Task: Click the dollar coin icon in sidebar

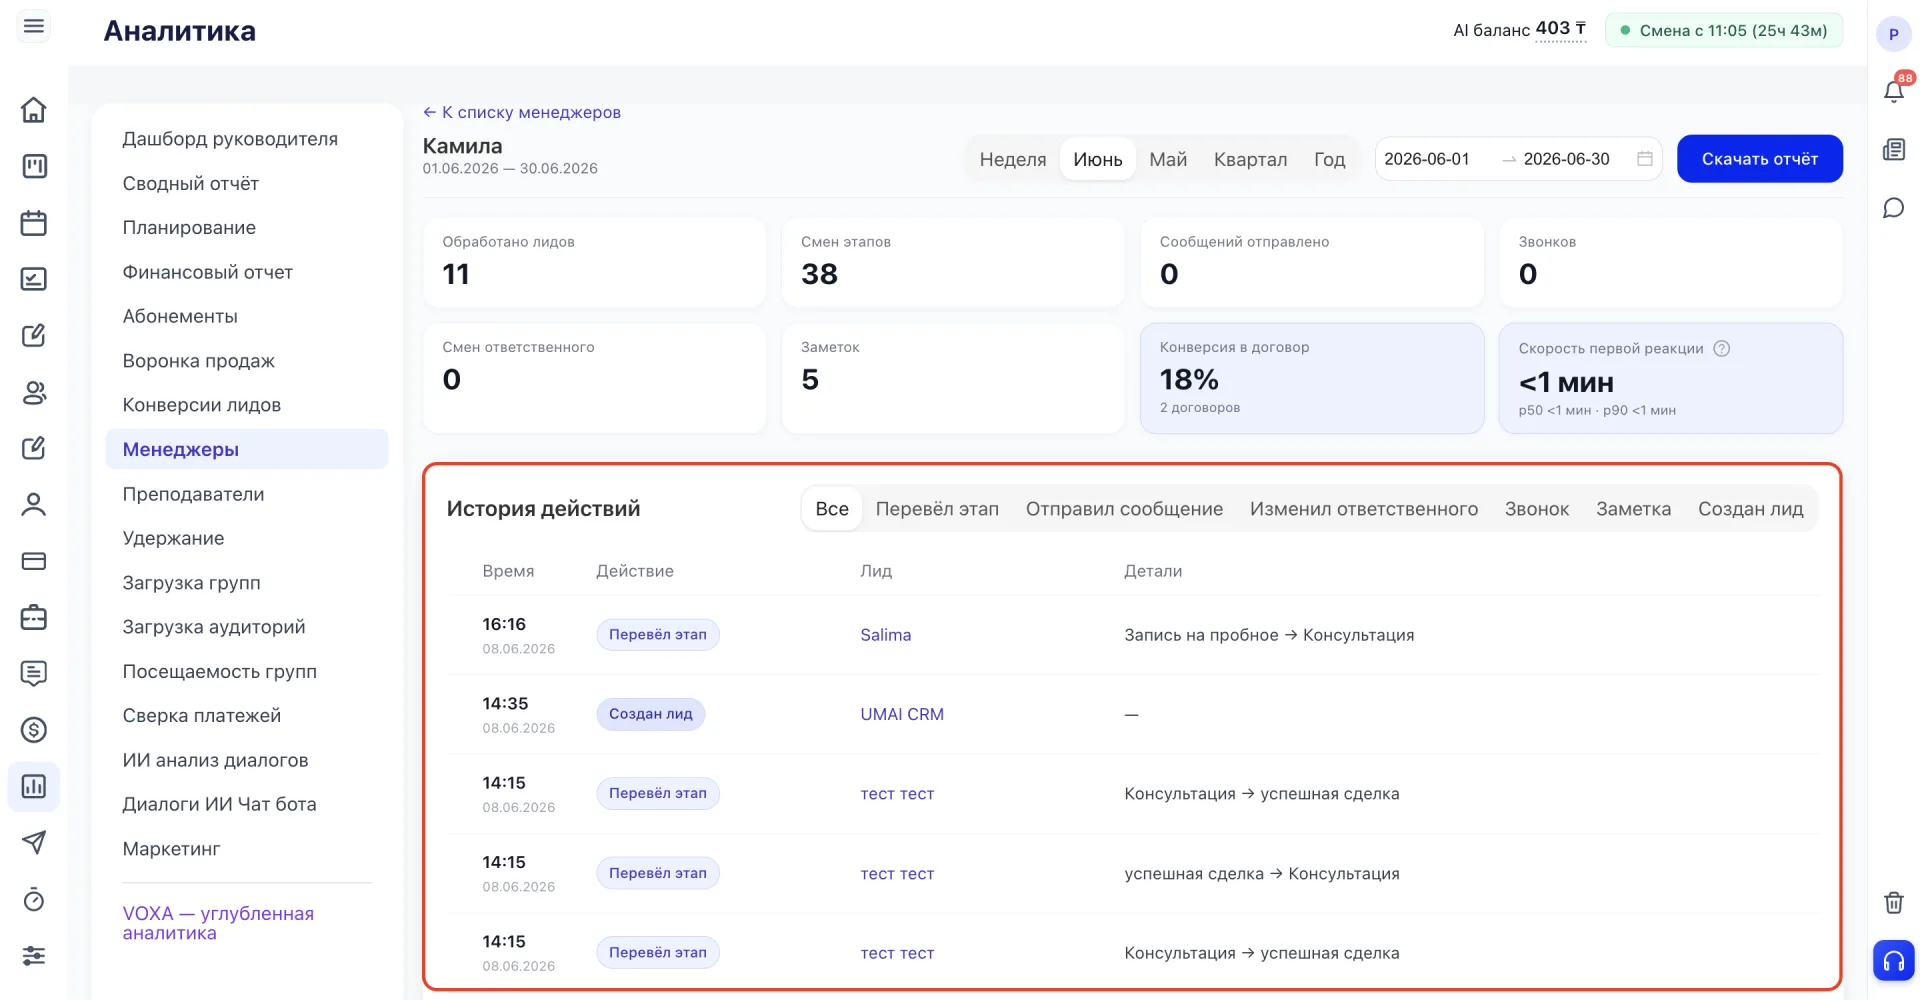Action: [34, 730]
